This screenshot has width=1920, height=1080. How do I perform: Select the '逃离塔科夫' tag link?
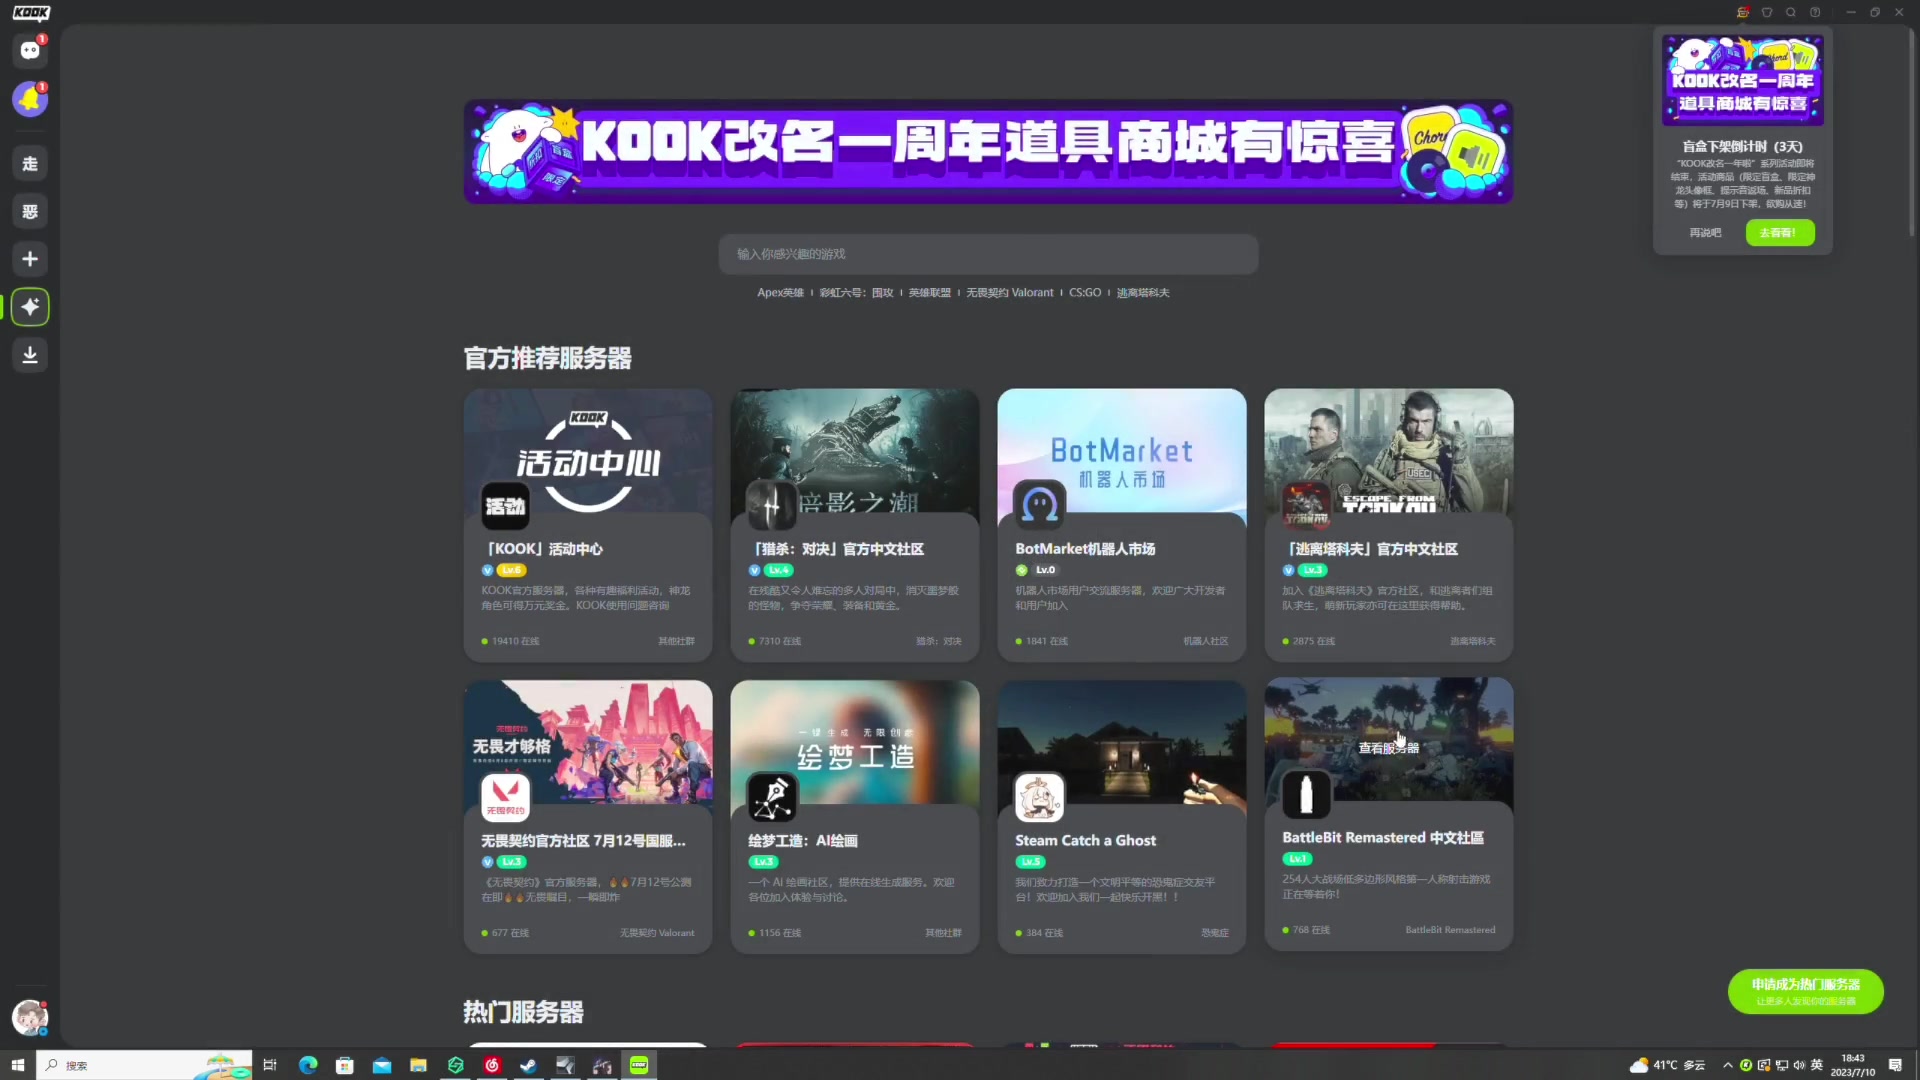coord(1143,293)
